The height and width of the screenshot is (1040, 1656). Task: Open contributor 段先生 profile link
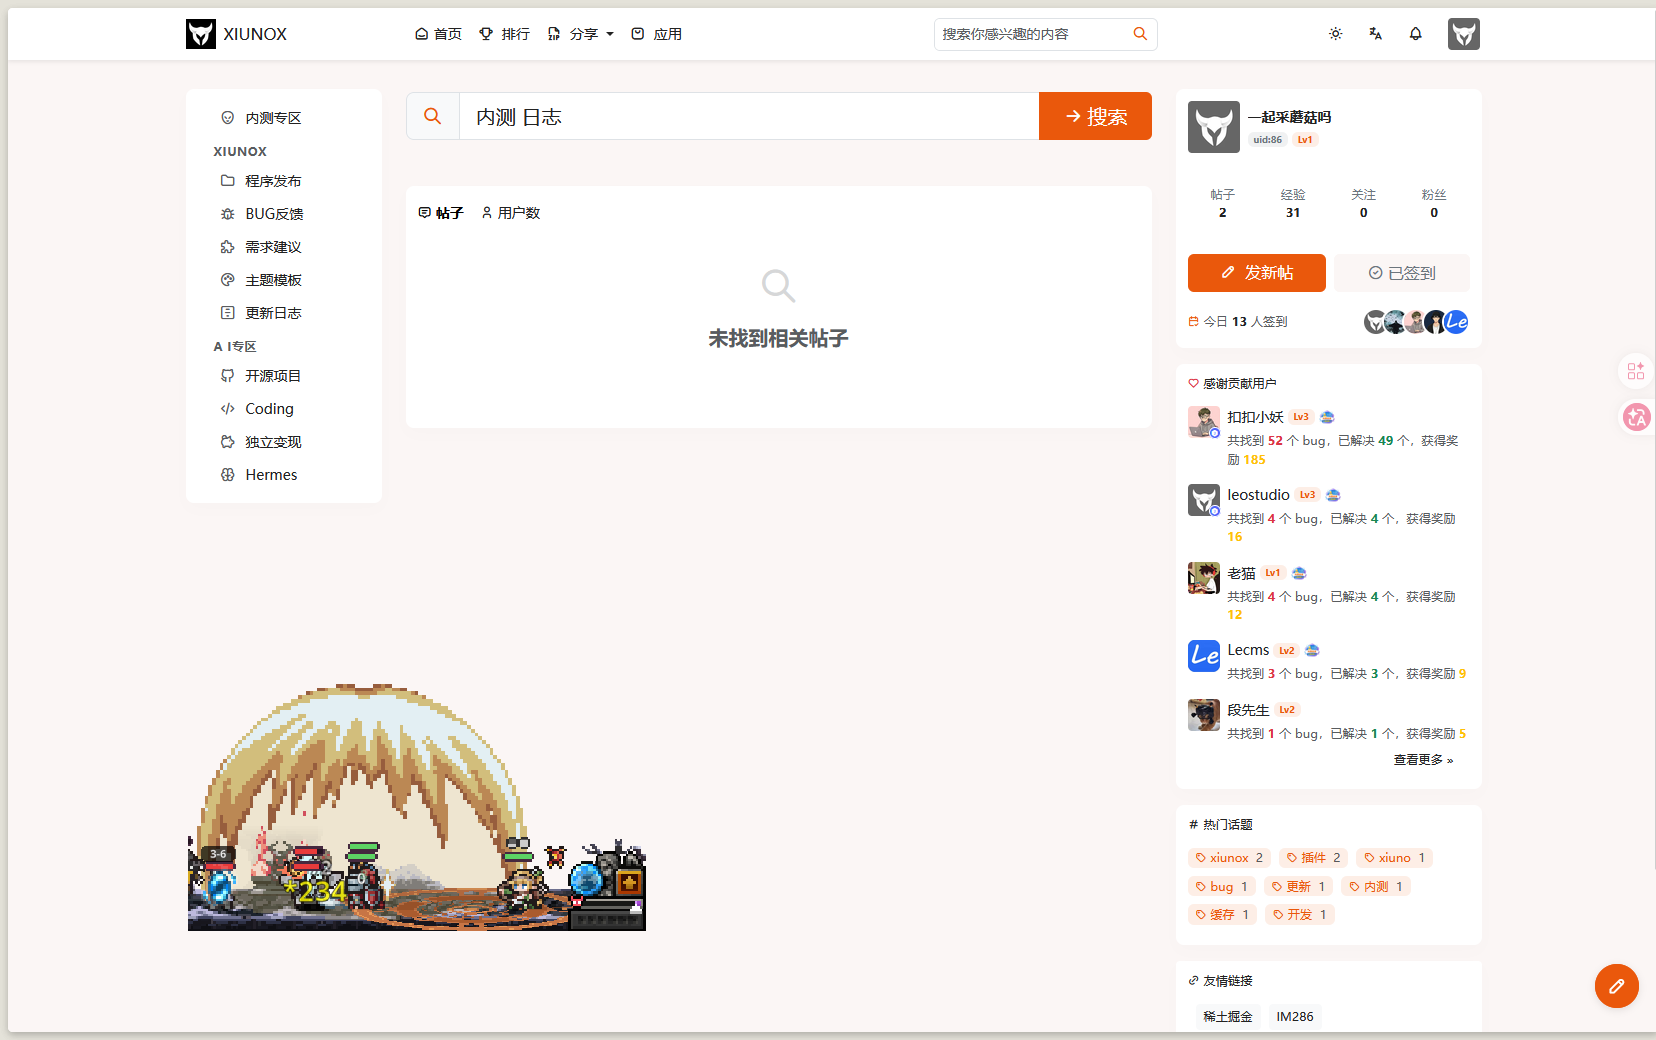(x=1248, y=710)
